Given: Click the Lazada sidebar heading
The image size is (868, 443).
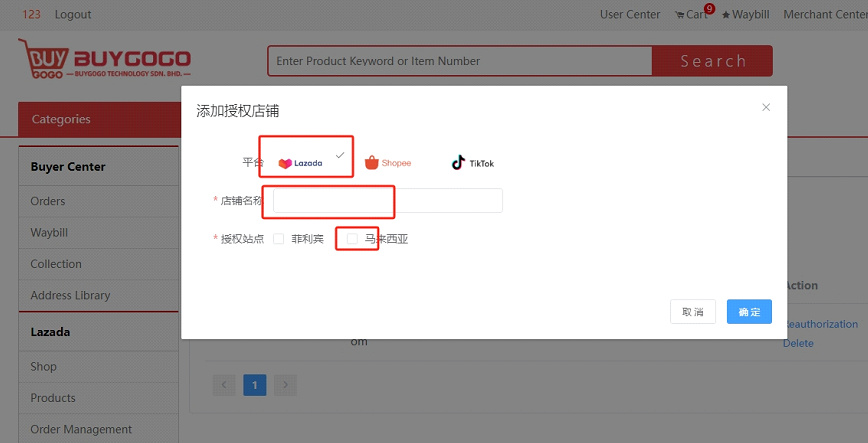Looking at the screenshot, I should (50, 332).
